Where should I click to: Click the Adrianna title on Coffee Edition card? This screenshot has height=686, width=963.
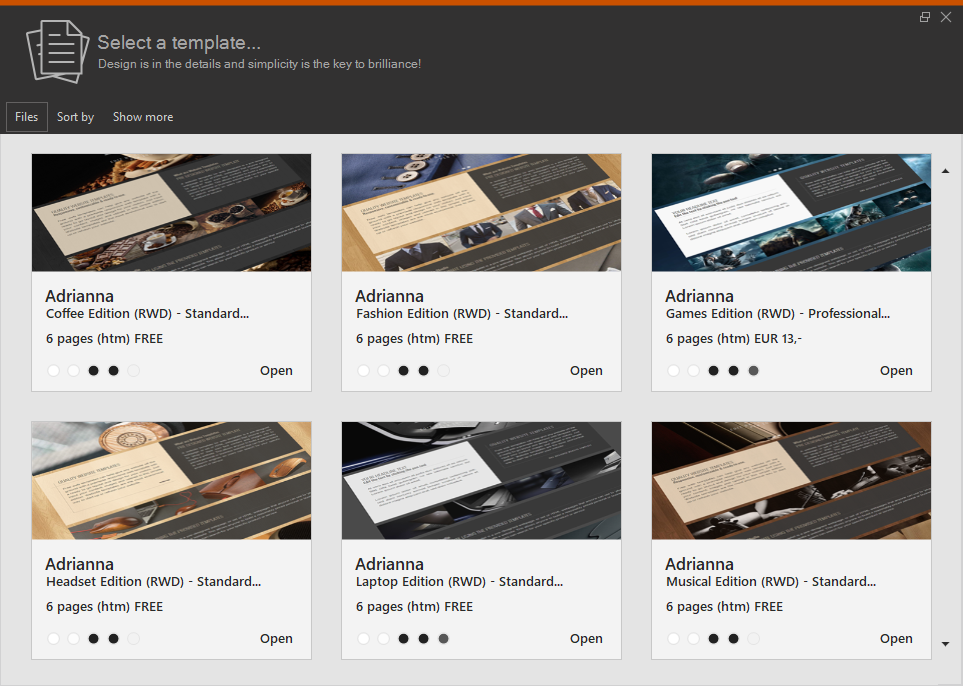(x=79, y=296)
